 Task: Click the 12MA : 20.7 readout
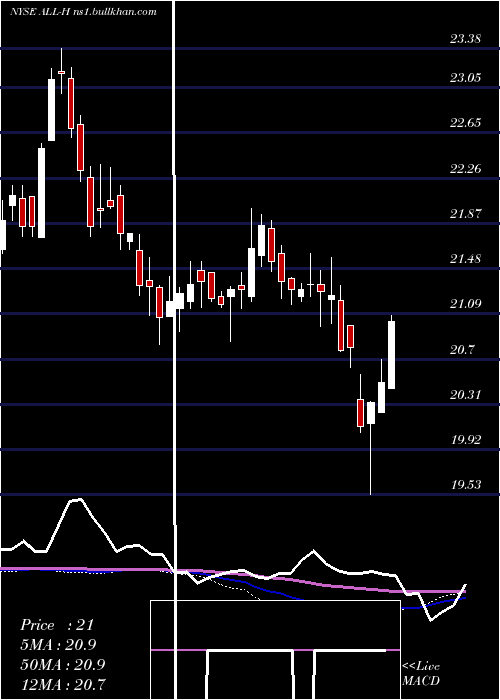pos(62,684)
